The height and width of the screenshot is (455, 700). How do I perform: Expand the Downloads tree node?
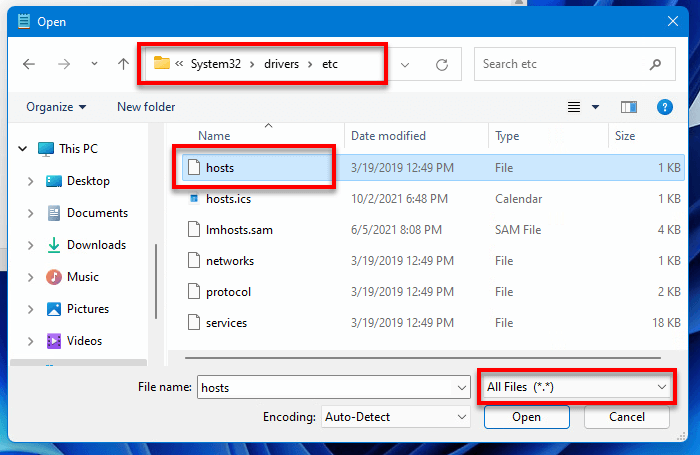pyautogui.click(x=30, y=246)
